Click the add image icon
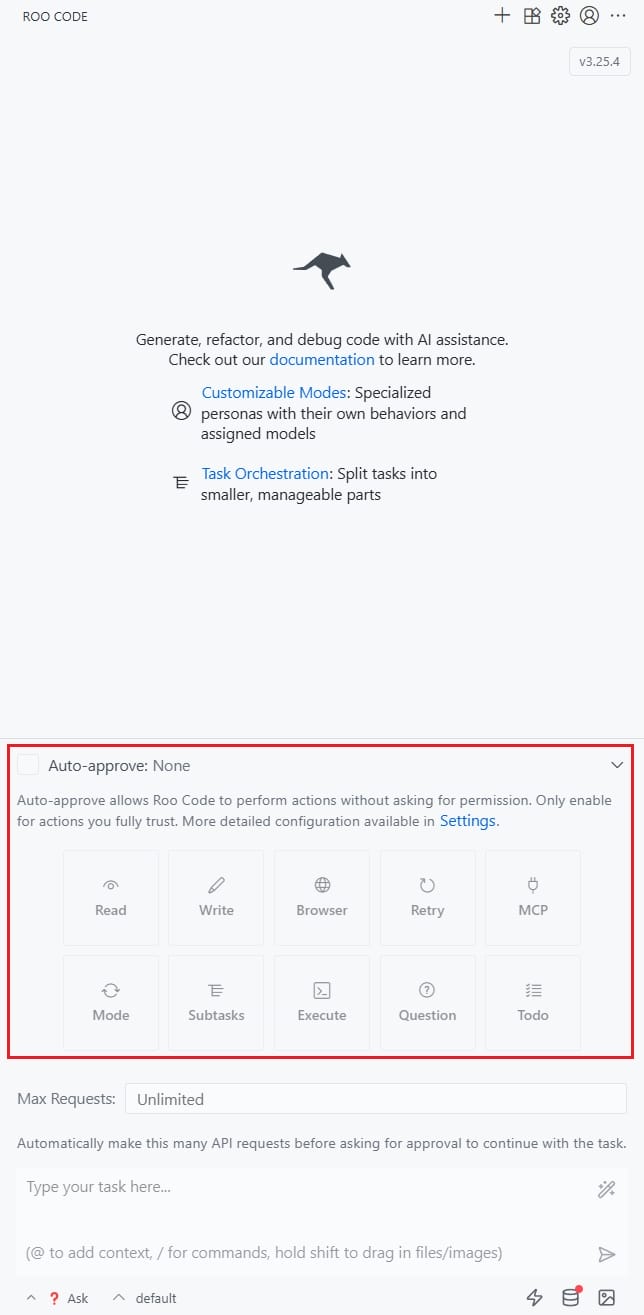This screenshot has height=1315, width=644. (x=606, y=1297)
